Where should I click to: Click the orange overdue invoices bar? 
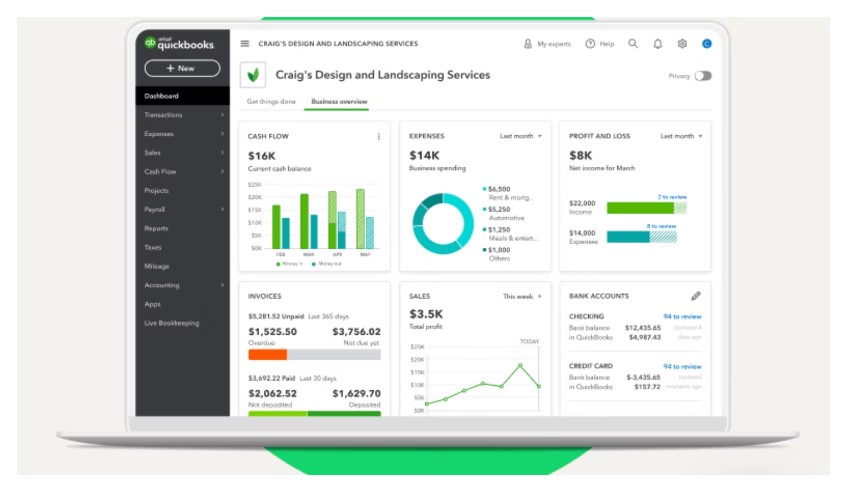click(268, 354)
